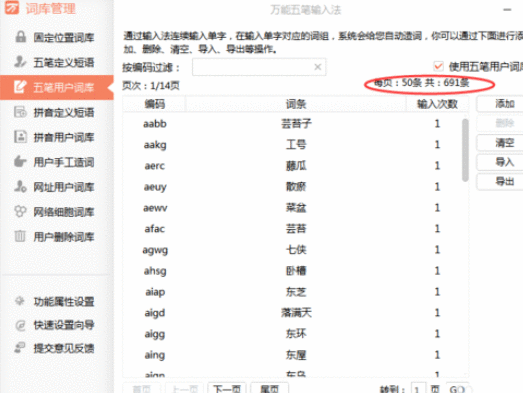Open 网络细胞词库 section
The image size is (523, 393).
[x=57, y=212]
